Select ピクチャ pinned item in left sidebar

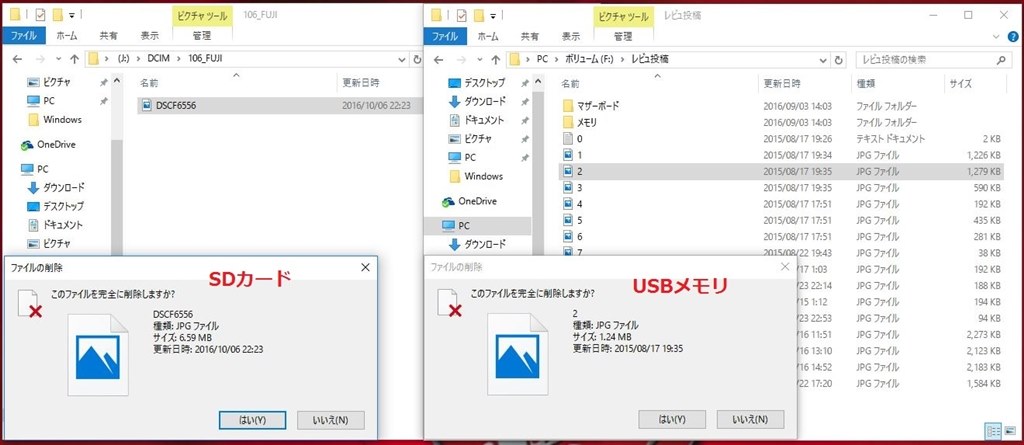tap(57, 82)
